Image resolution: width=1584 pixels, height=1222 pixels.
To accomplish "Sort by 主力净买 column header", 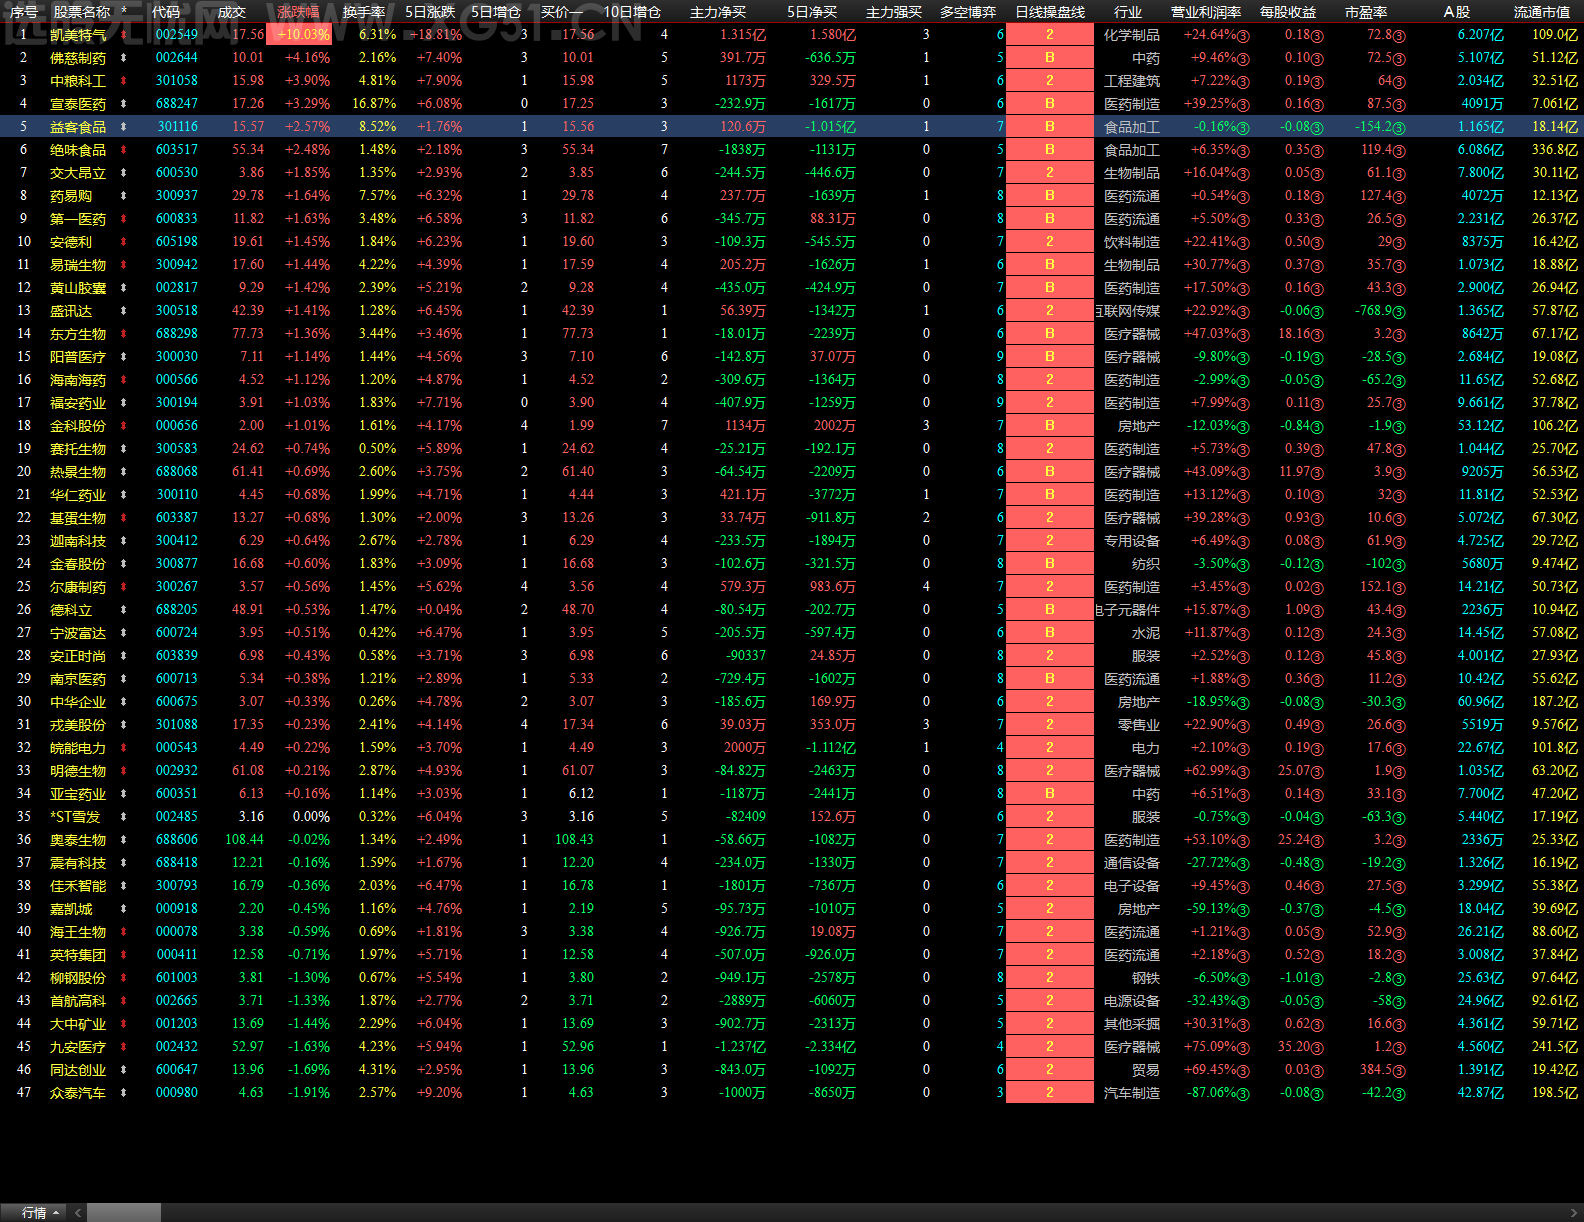I will click(718, 12).
